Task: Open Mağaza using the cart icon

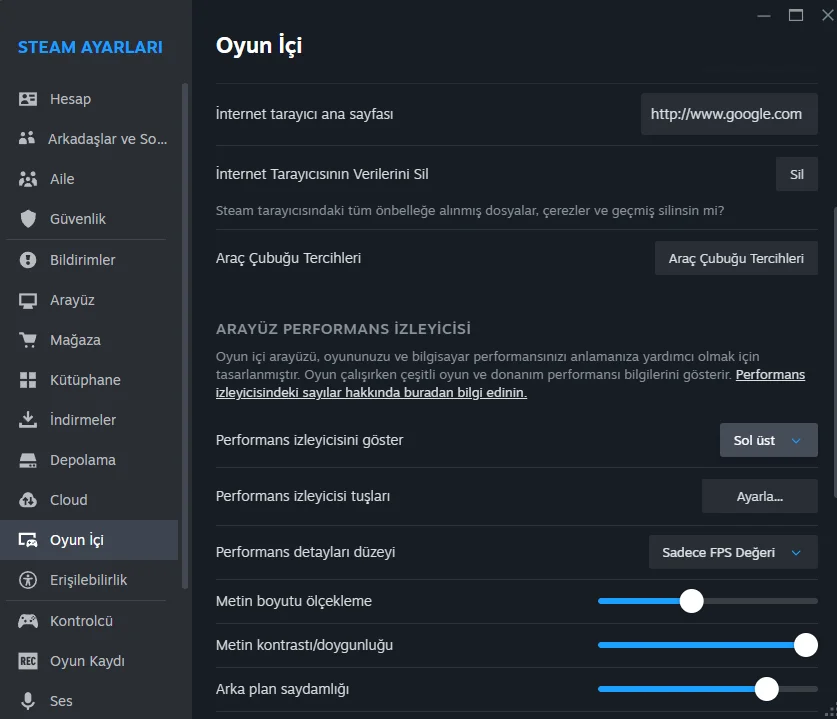Action: tap(28, 340)
